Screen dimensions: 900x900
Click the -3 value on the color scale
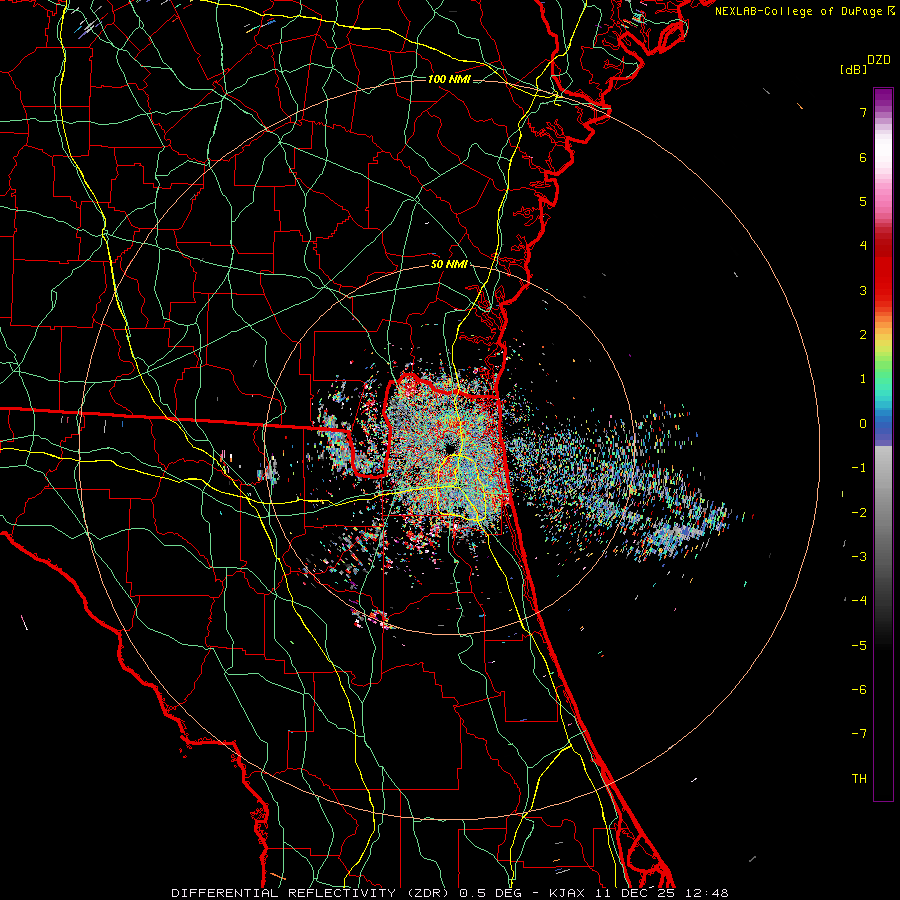(859, 557)
